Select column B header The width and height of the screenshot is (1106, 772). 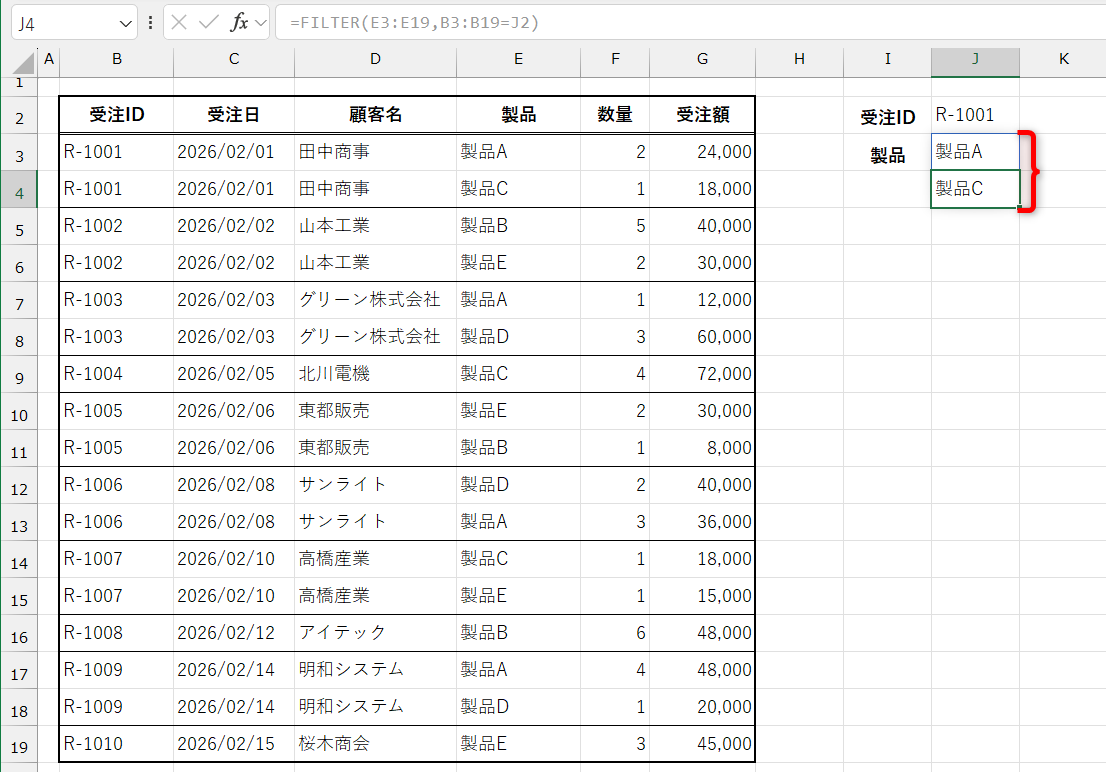116,60
